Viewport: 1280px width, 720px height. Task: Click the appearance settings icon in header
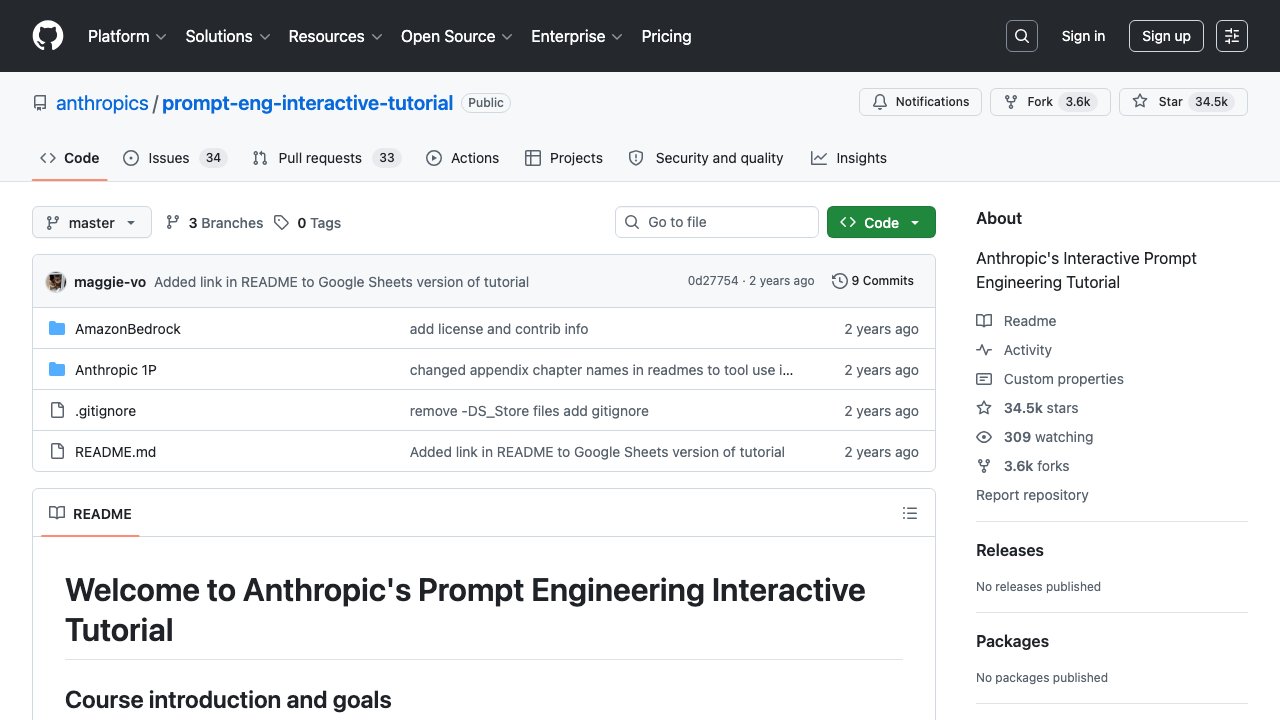[1232, 36]
